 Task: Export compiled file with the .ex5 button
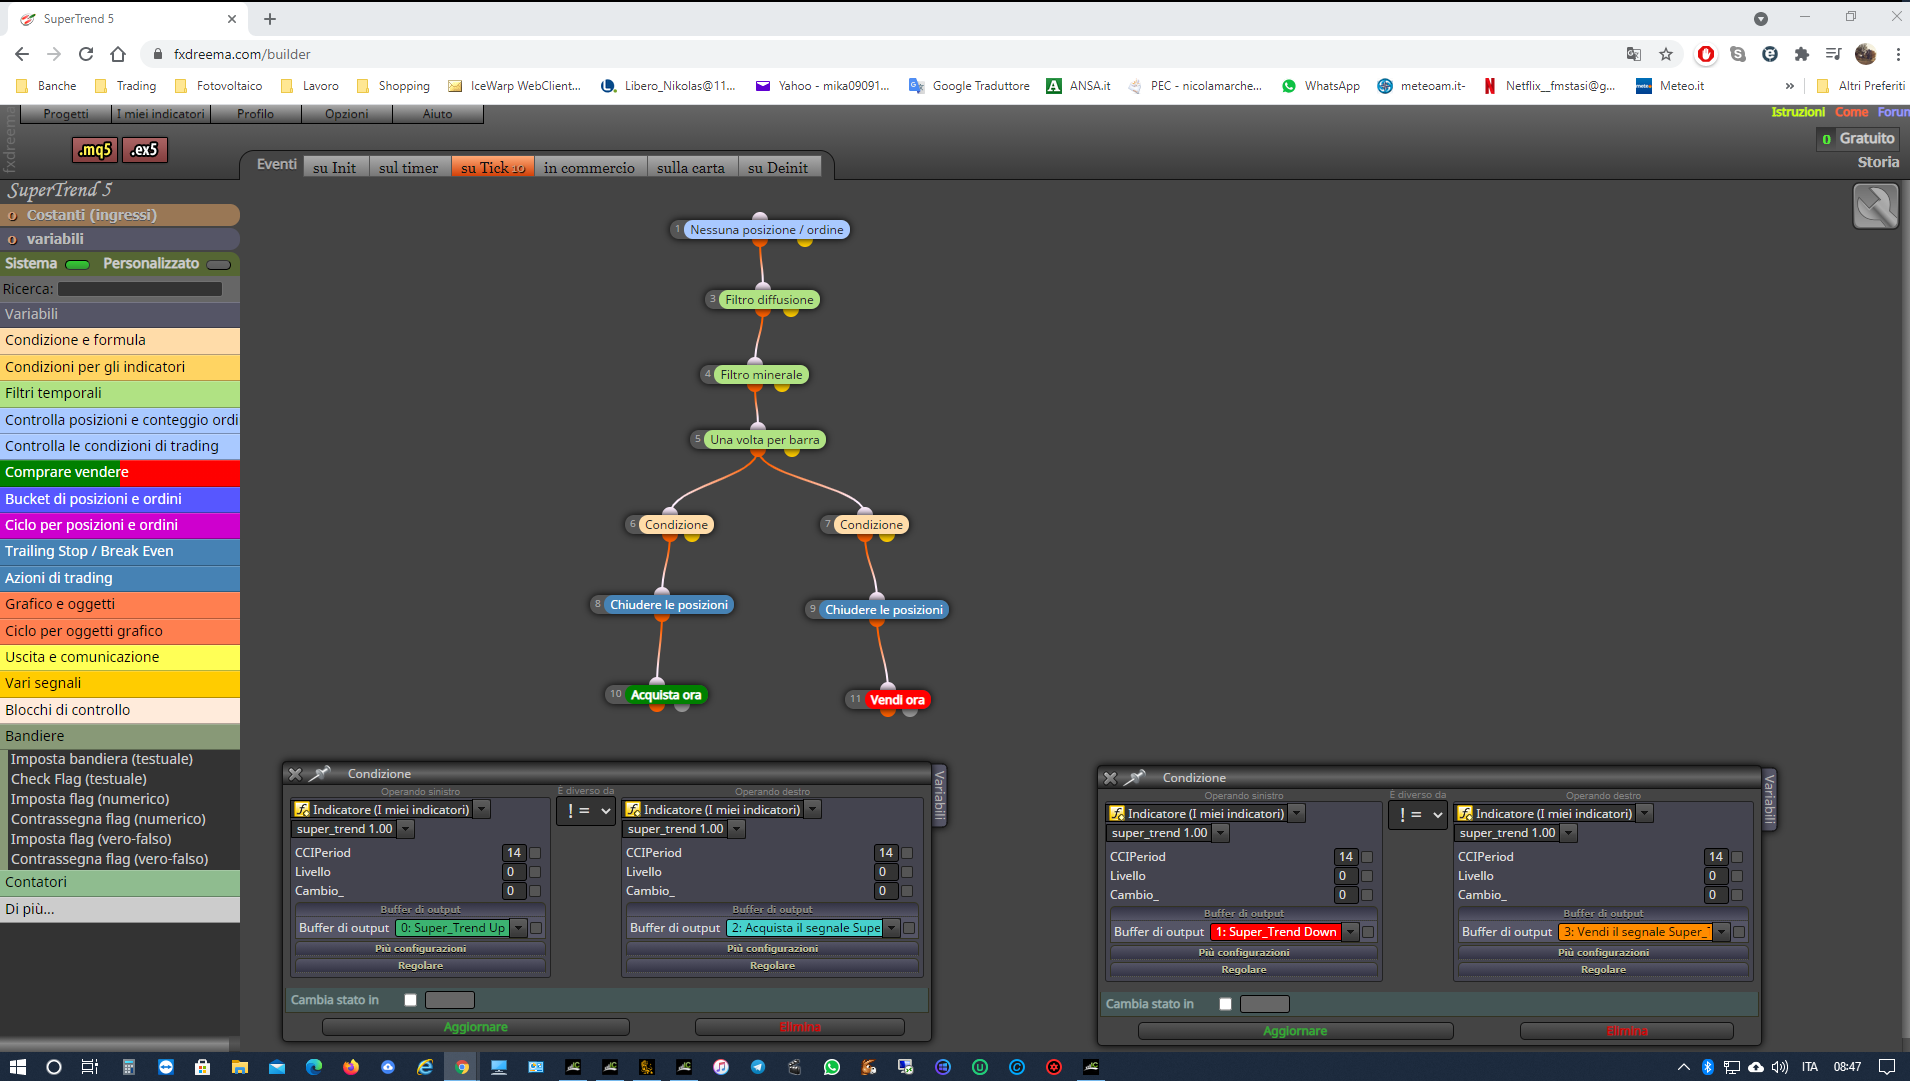(145, 150)
